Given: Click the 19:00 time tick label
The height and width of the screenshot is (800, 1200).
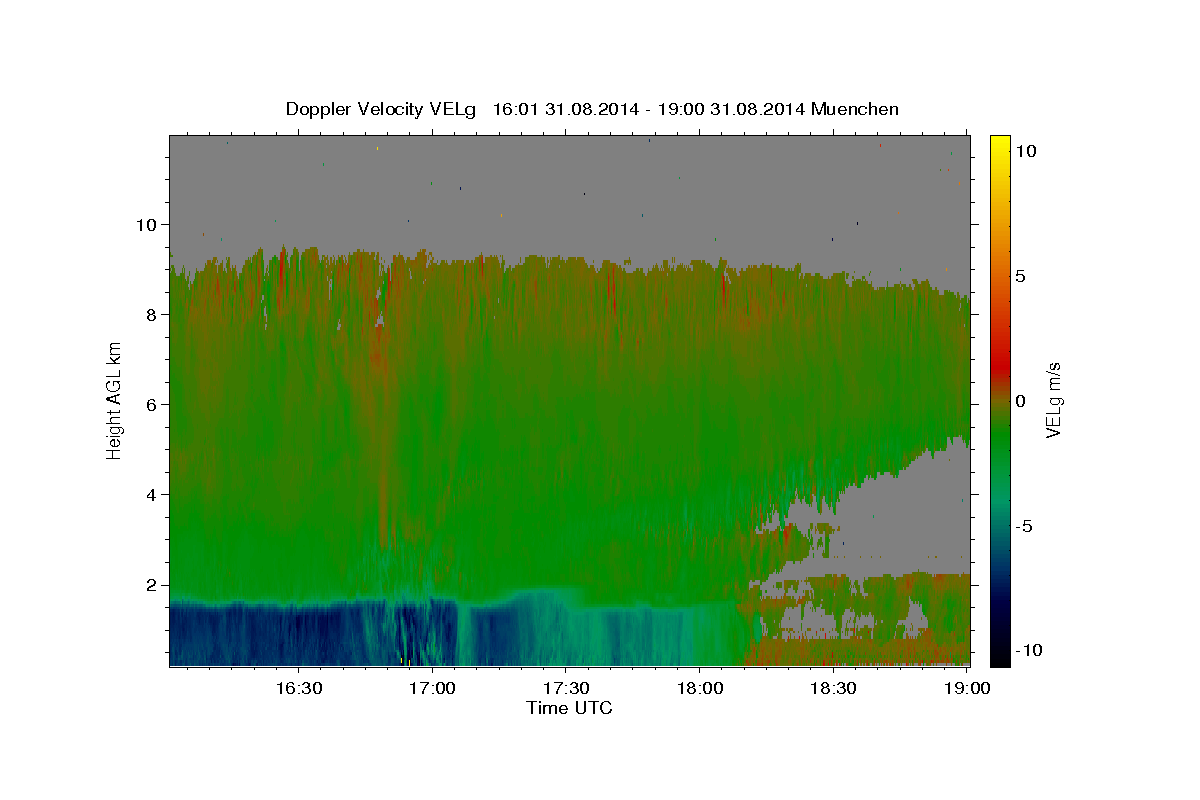Looking at the screenshot, I should click(966, 688).
